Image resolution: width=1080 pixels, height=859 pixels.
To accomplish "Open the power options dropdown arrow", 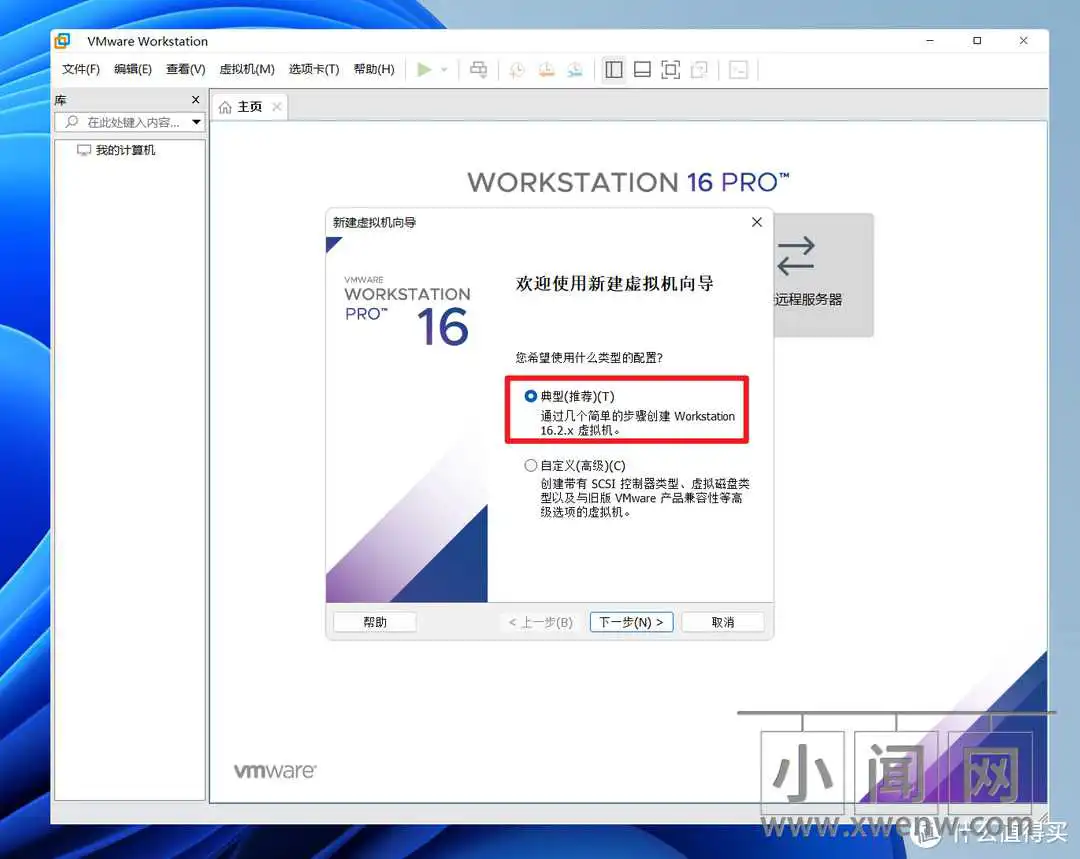I will [x=444, y=70].
